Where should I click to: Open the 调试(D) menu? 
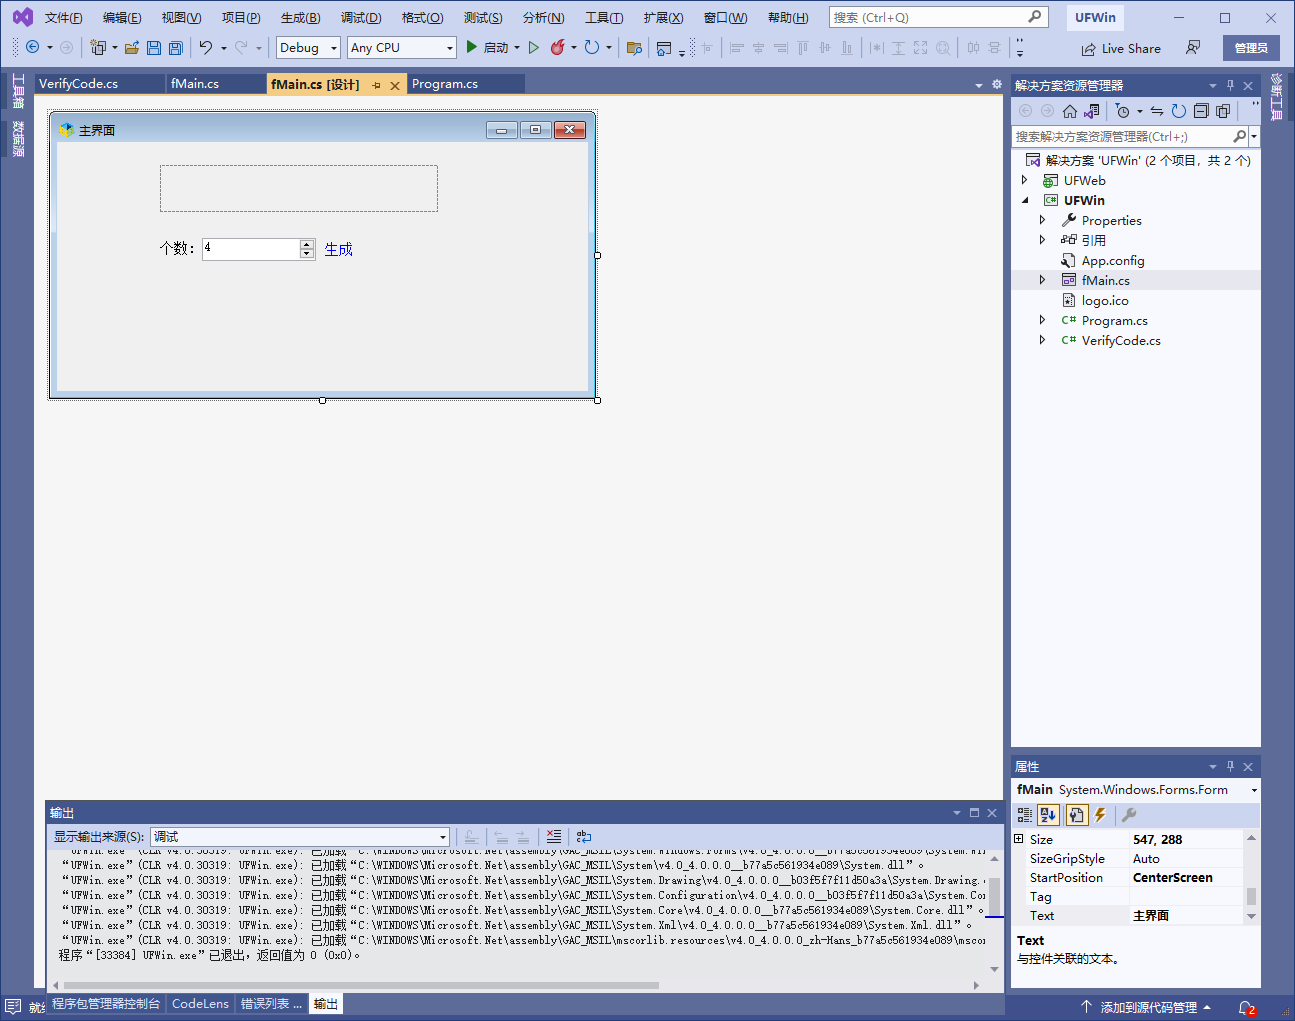point(361,18)
